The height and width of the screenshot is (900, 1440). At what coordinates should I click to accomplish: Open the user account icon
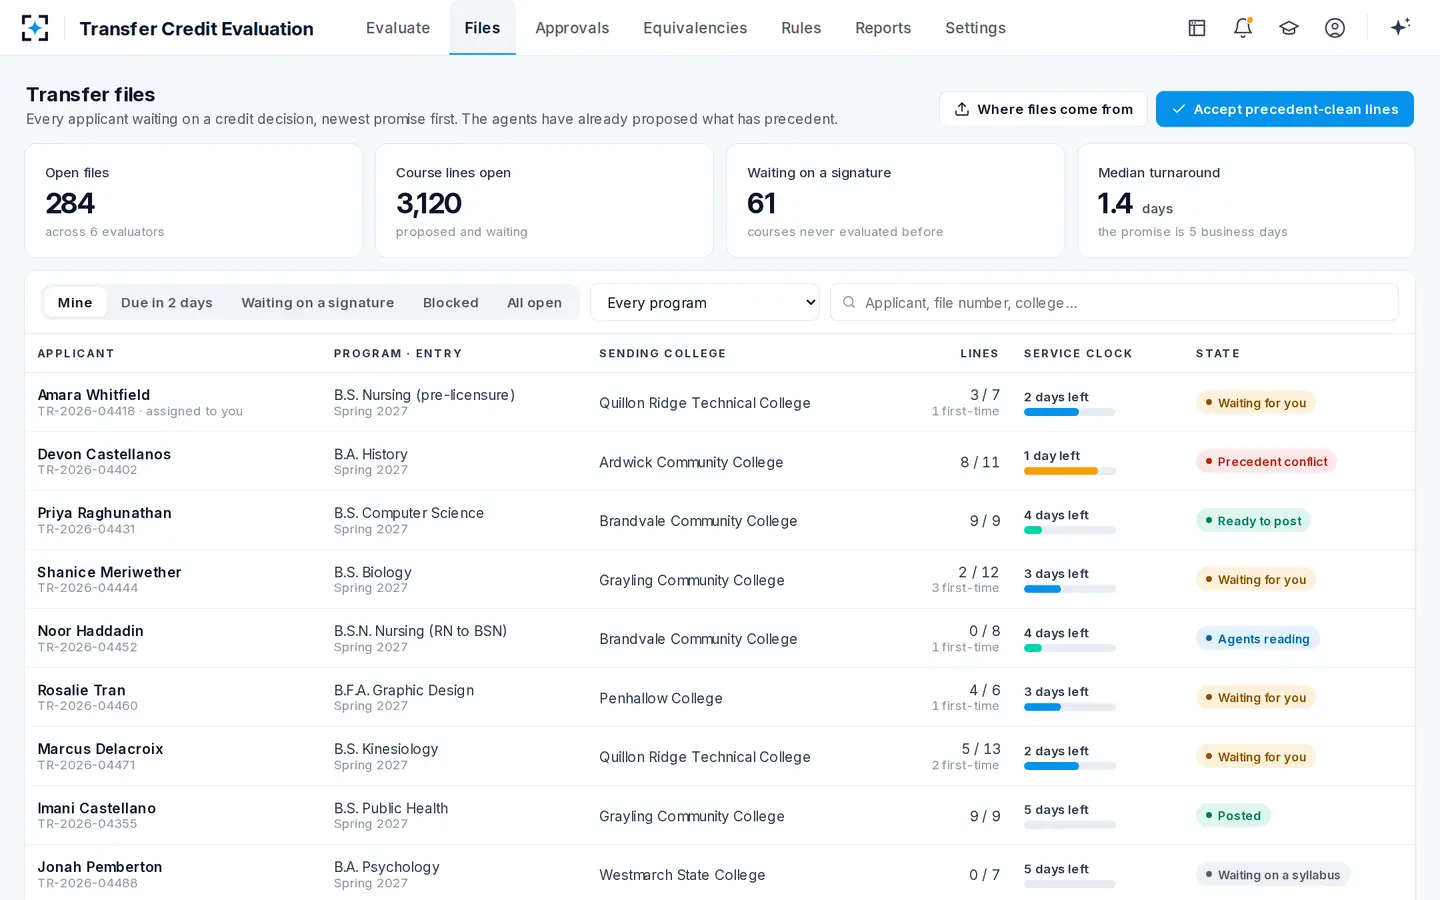(1335, 28)
